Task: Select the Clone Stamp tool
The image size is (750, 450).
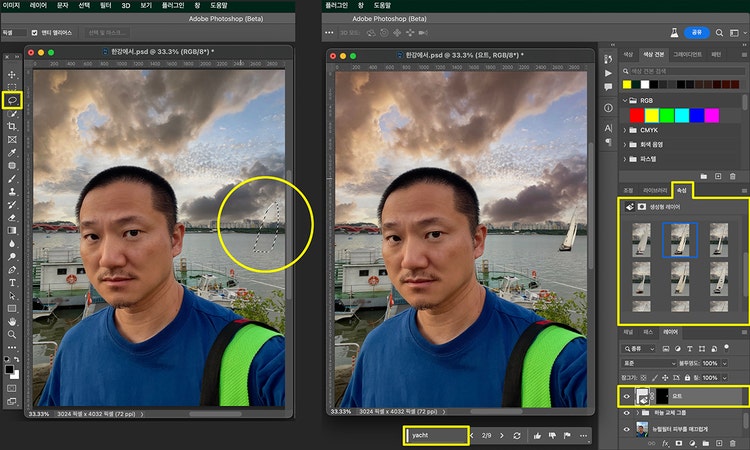Action: pos(12,191)
